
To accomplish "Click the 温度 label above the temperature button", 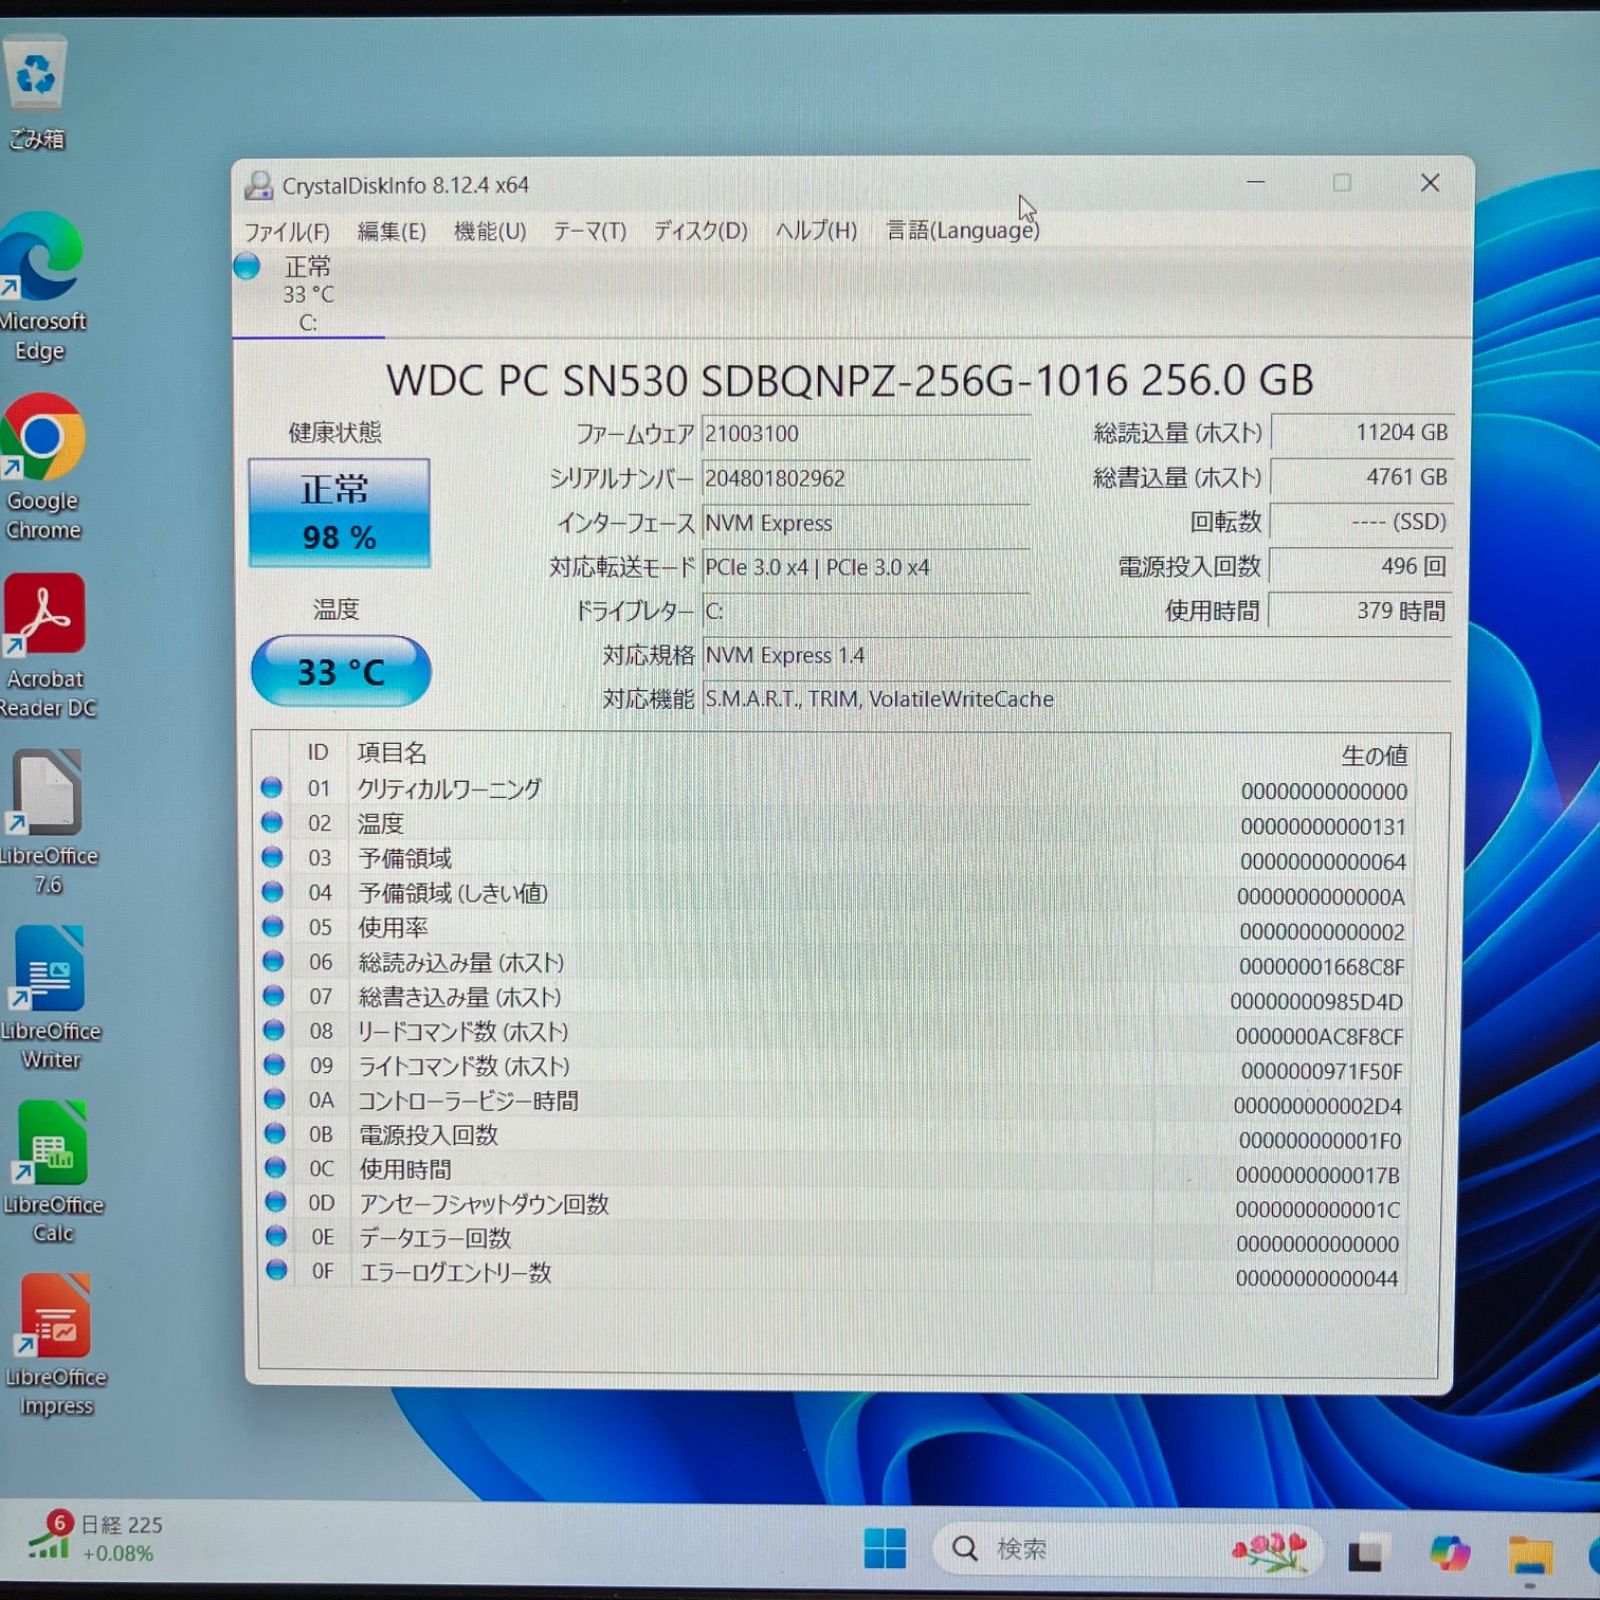I will point(336,609).
